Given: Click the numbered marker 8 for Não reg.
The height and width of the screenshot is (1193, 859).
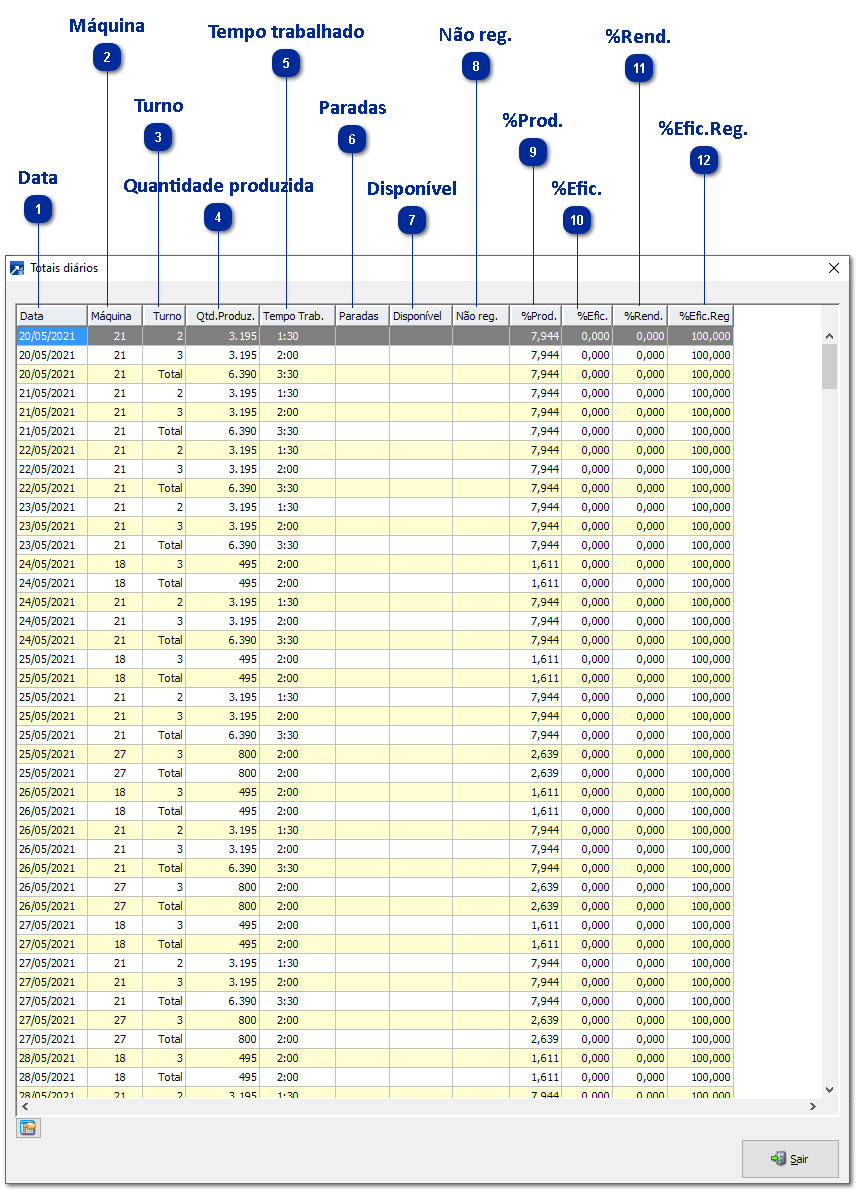Looking at the screenshot, I should [476, 66].
